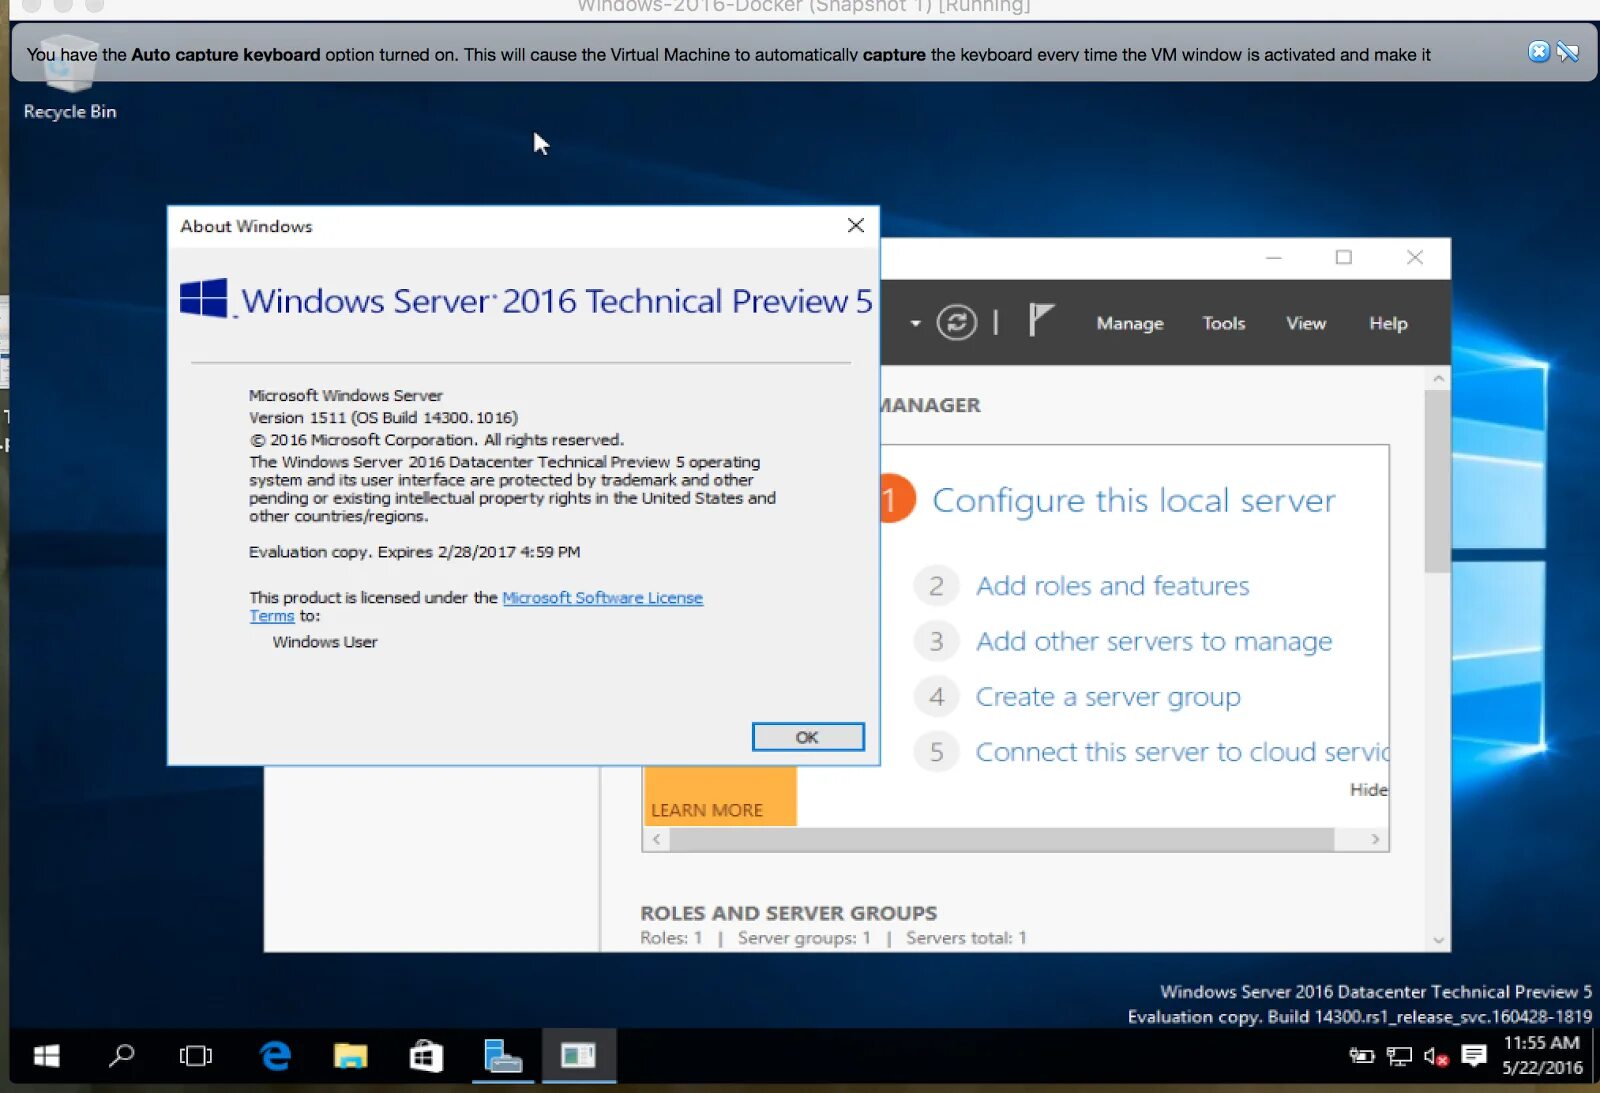1600x1093 pixels.
Task: Switch to About Windows taskbar item
Action: (578, 1056)
